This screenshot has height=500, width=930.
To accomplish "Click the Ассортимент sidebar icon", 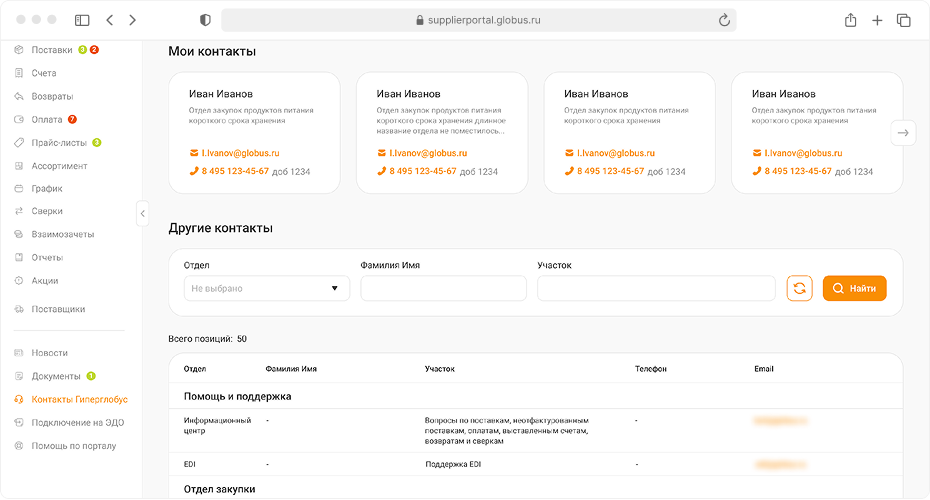I will pos(19,166).
